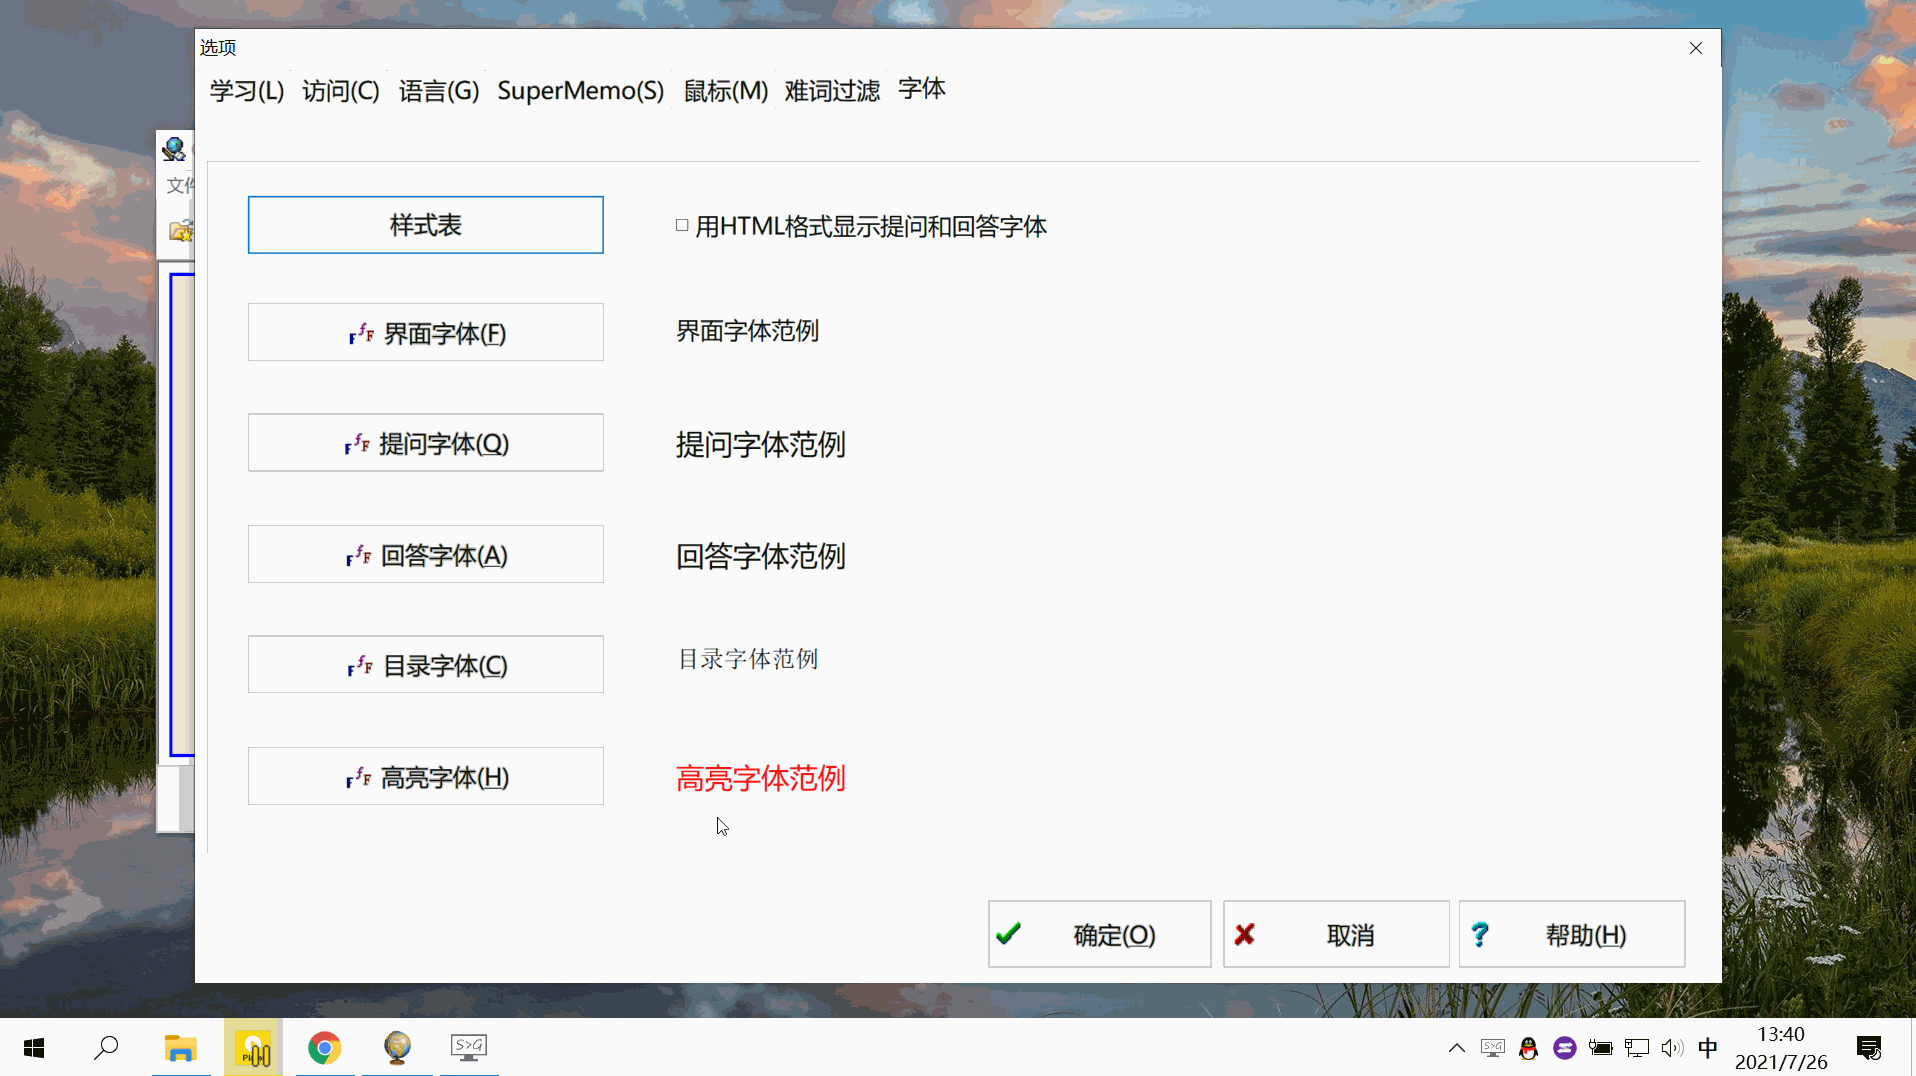This screenshot has width=1916, height=1076.
Task: Confirm settings with the 确定(O) button
Action: click(x=1098, y=934)
